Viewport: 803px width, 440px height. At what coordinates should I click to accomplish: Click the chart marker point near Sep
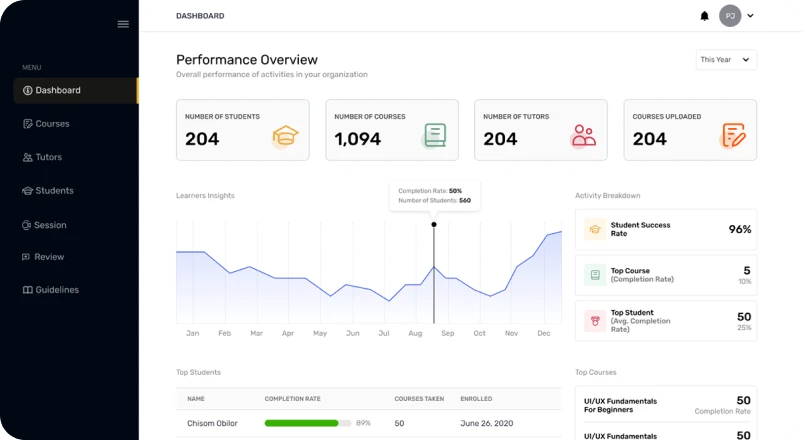pyautogui.click(x=434, y=224)
